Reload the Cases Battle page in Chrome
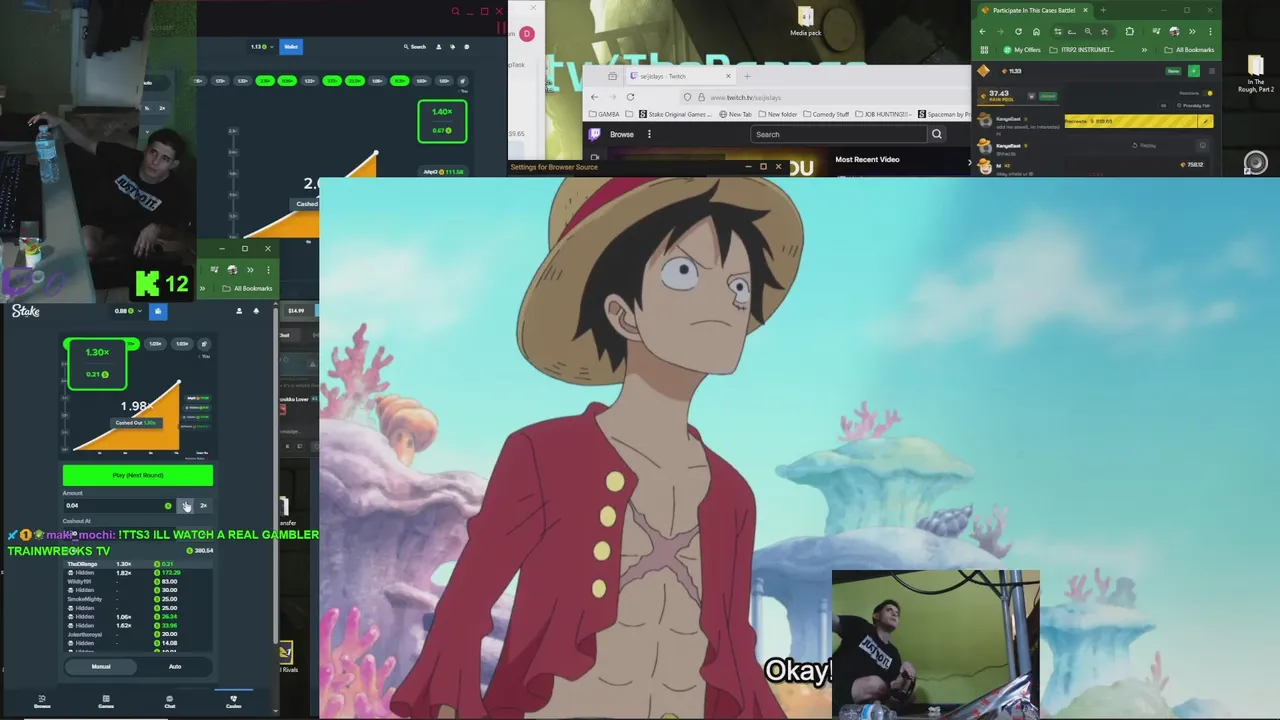This screenshot has height=720, width=1280. (1018, 31)
